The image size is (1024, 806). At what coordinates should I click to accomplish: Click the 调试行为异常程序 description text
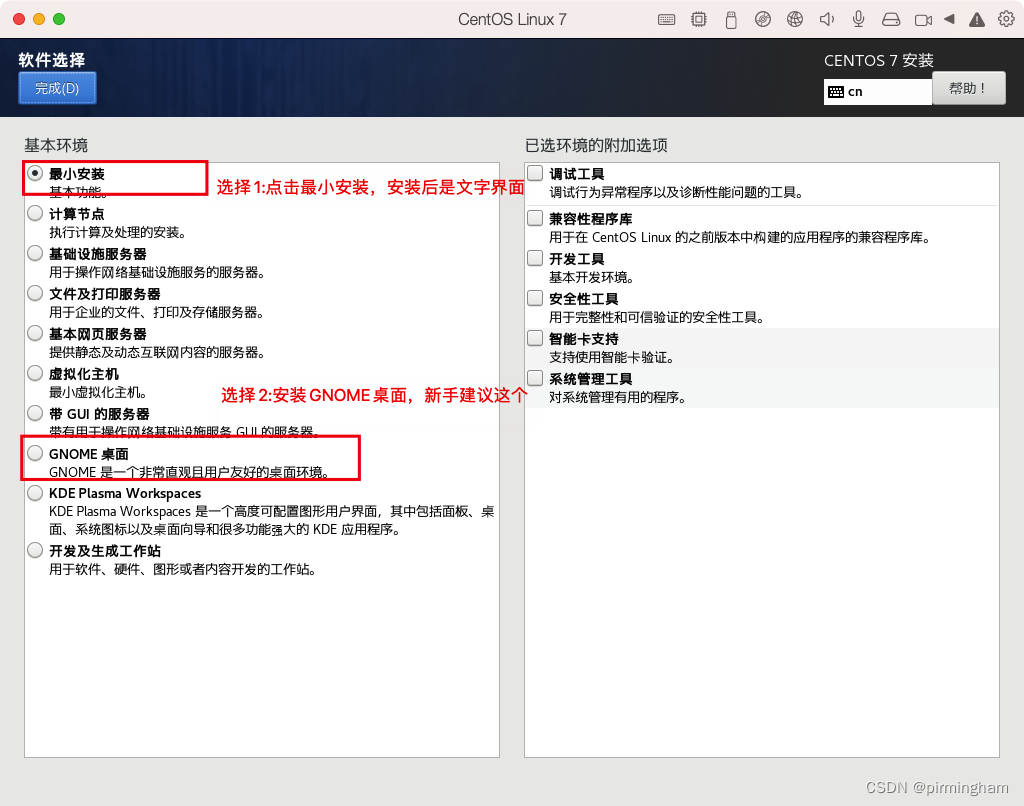(677, 193)
